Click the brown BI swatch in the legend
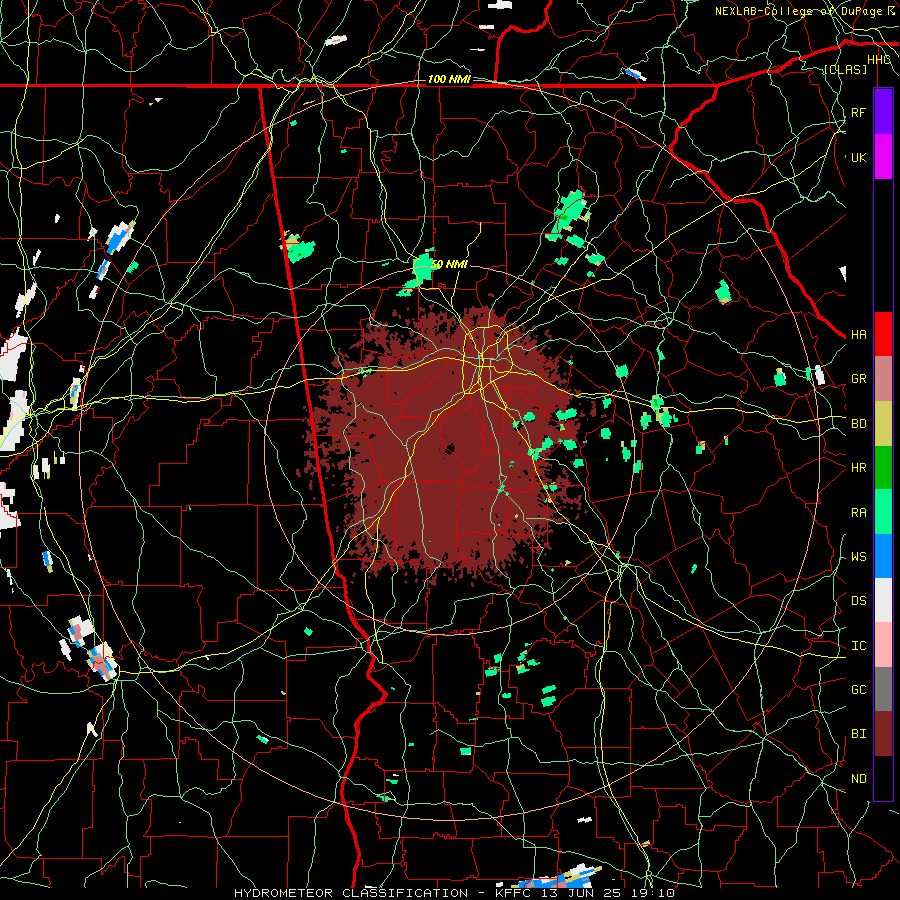The width and height of the screenshot is (900, 900). click(x=883, y=734)
